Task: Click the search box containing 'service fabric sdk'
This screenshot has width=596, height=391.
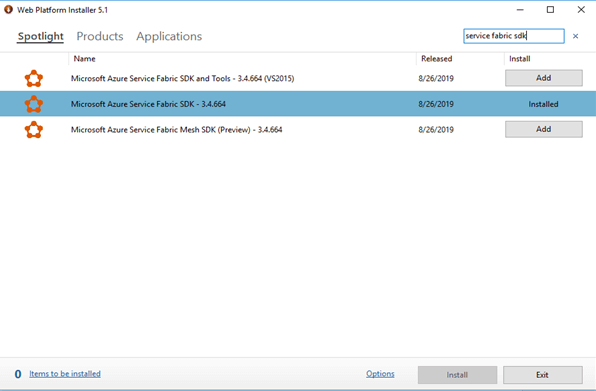Action: [x=514, y=36]
